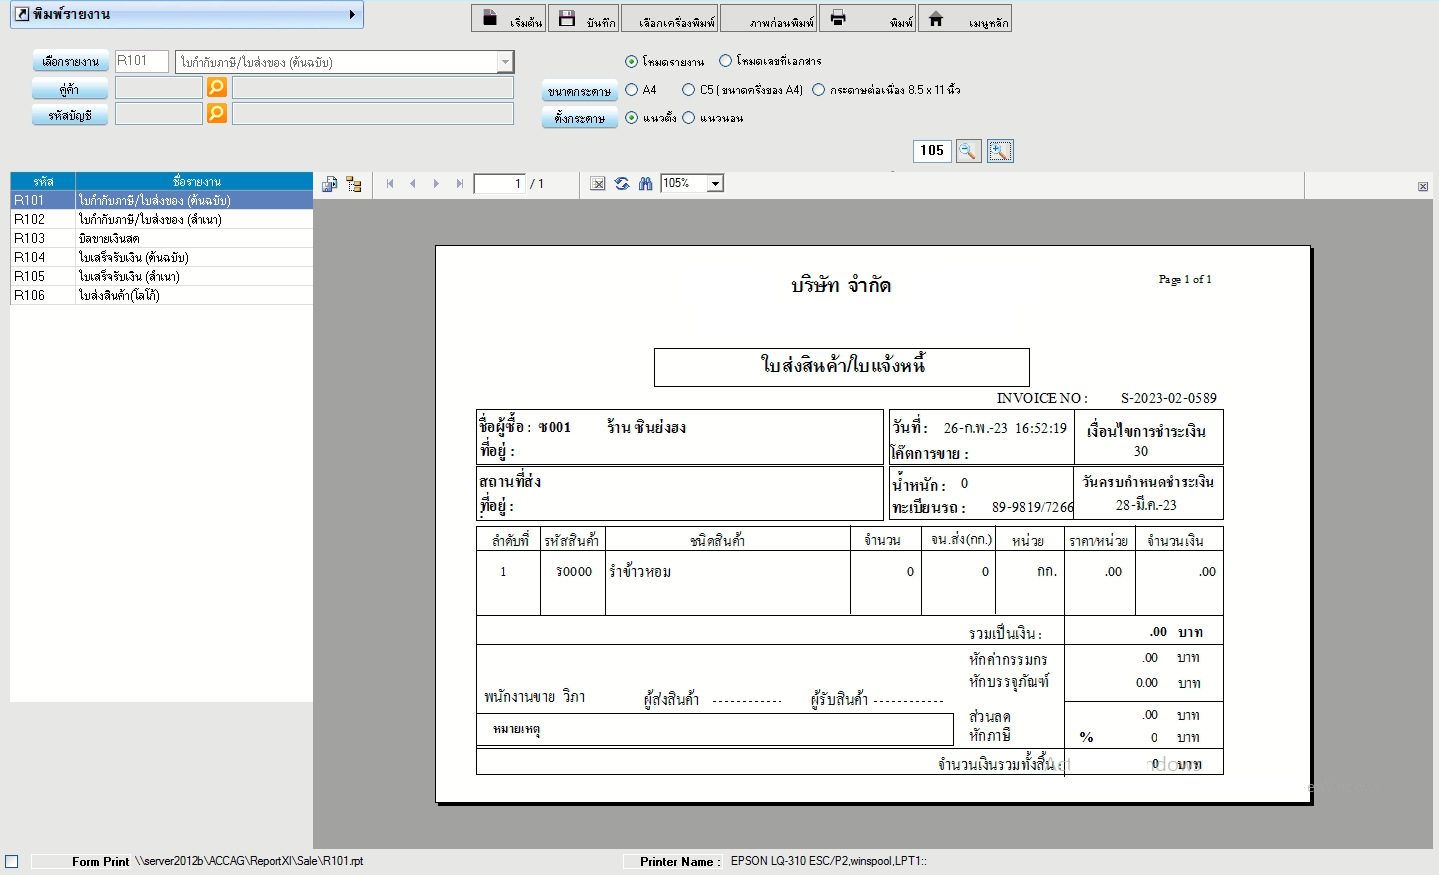
Task: Select the โหมดเลขที่เอกสาร radio option
Action: (726, 61)
